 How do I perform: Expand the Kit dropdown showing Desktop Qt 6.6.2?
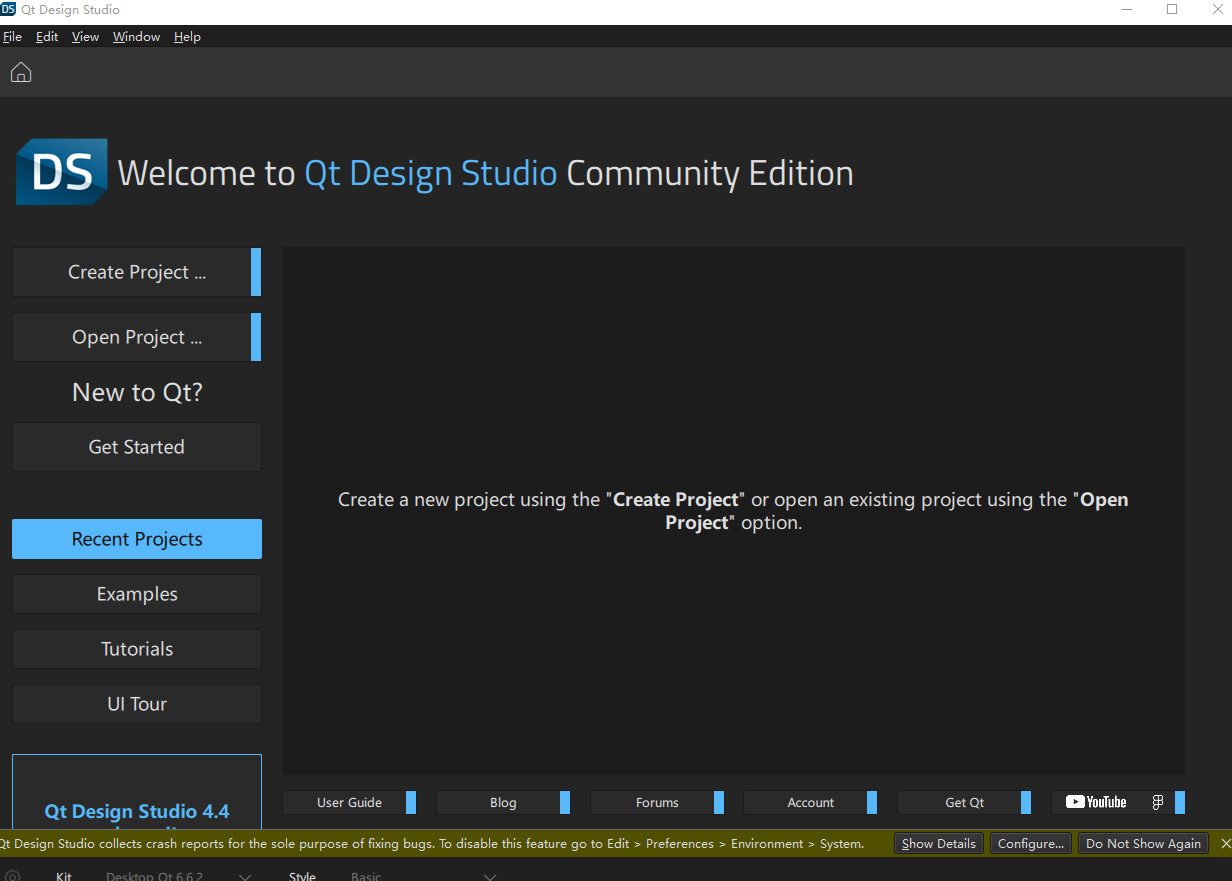(176, 876)
